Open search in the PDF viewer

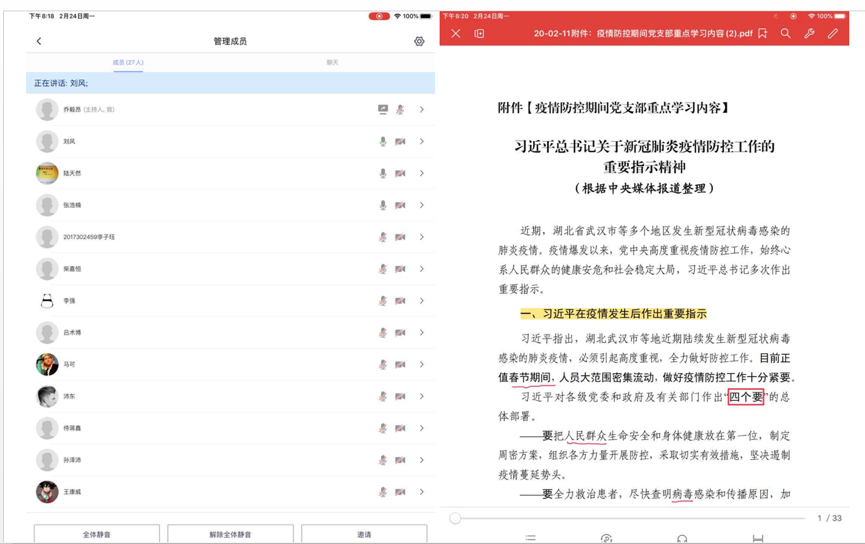[786, 33]
